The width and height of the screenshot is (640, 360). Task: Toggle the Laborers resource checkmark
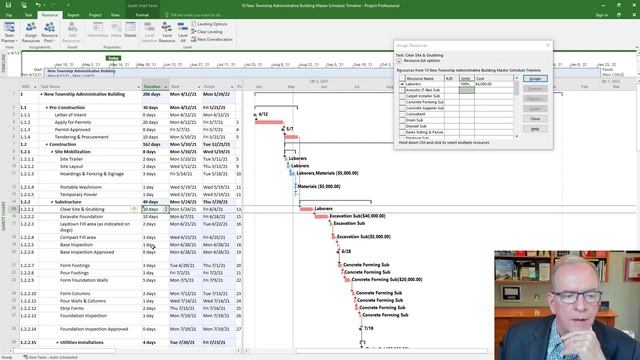click(402, 84)
